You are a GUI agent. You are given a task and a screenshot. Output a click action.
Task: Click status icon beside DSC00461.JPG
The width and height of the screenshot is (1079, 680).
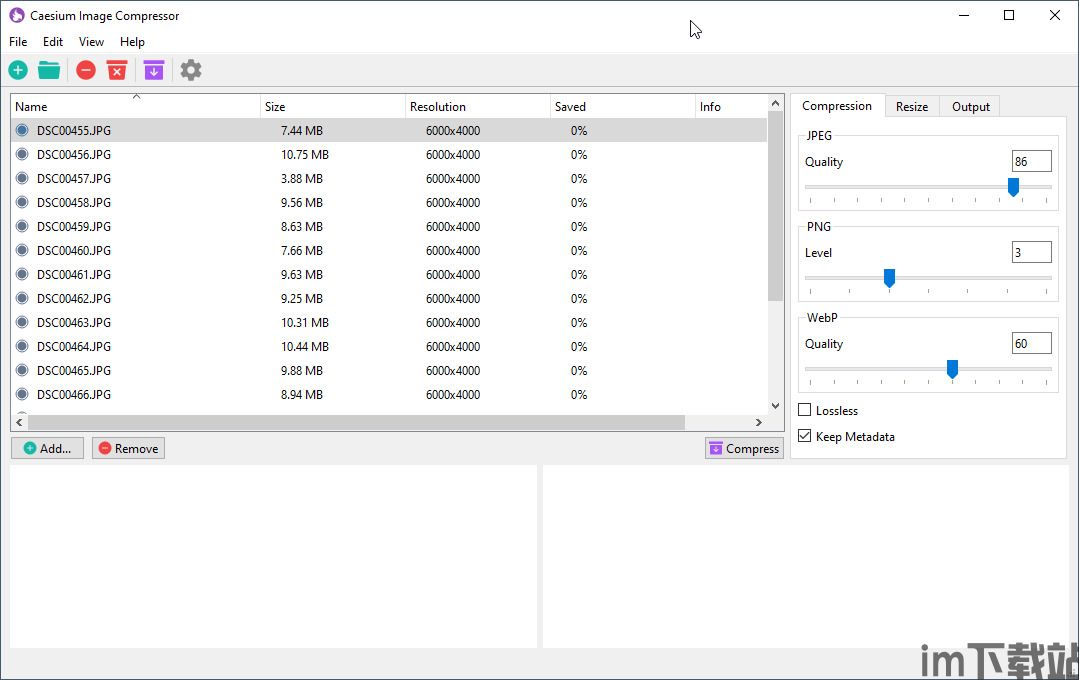pyautogui.click(x=22, y=274)
